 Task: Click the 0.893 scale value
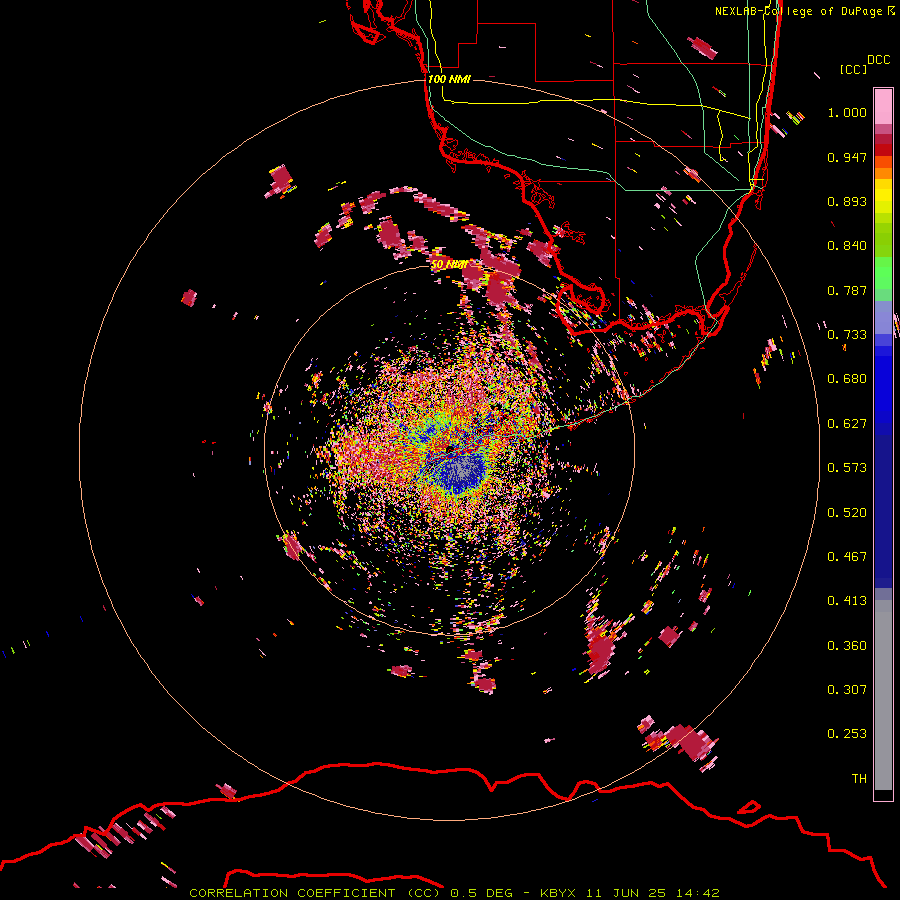click(847, 201)
